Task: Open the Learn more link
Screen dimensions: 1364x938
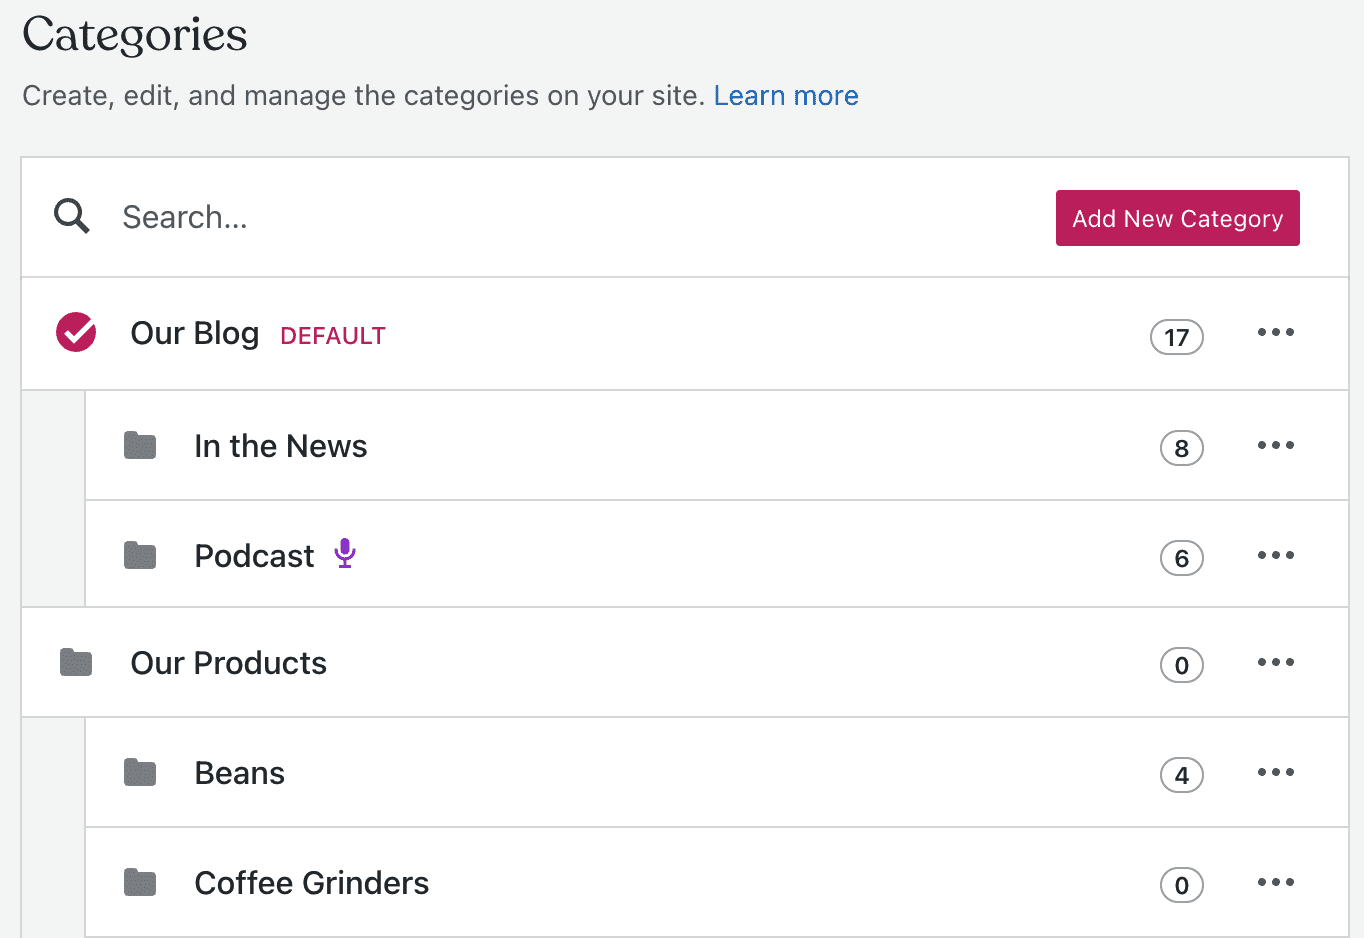Action: tap(786, 95)
